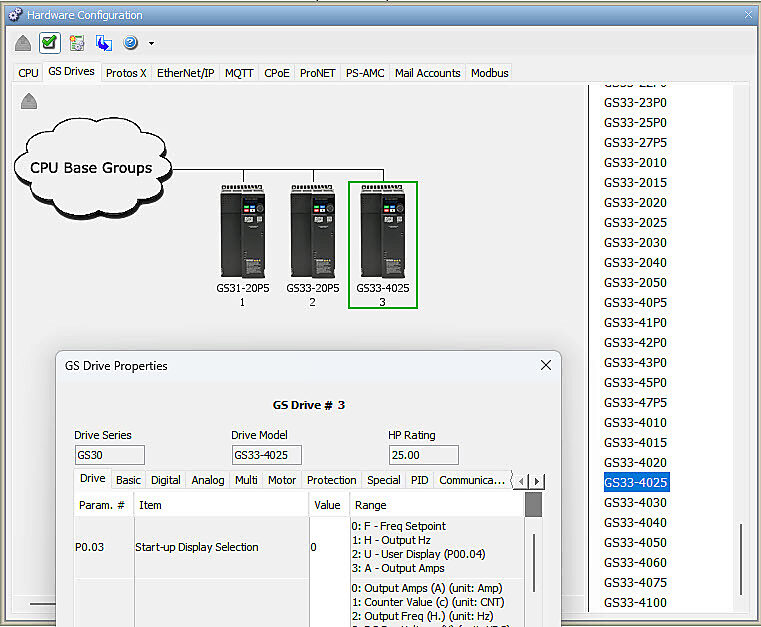Open the Protos X tab
The width and height of the screenshot is (761, 627).
[126, 73]
